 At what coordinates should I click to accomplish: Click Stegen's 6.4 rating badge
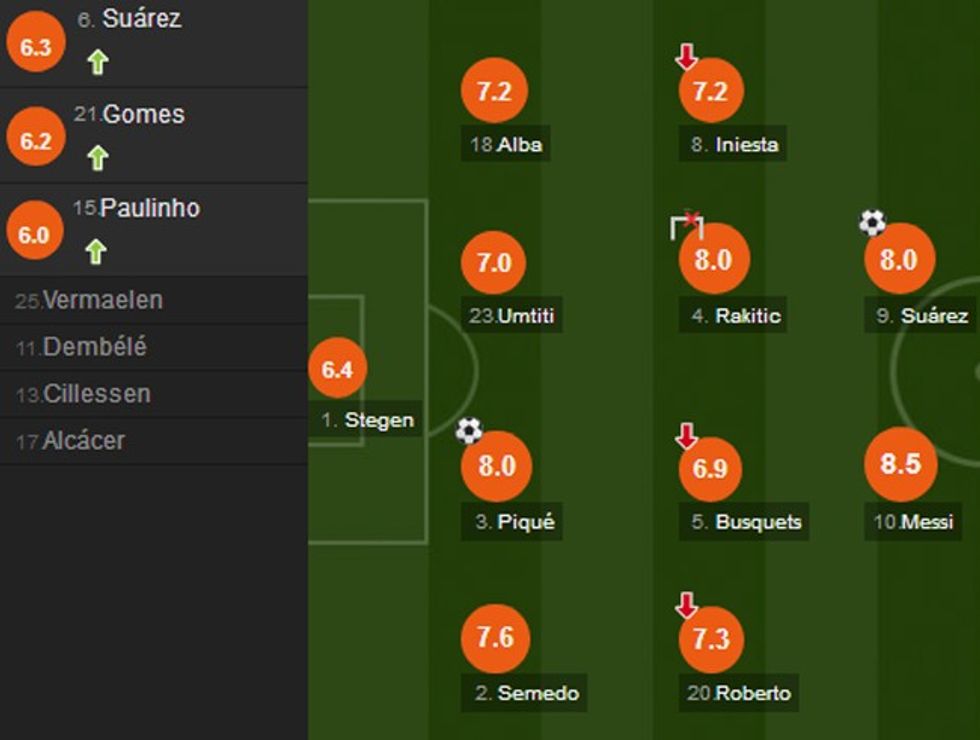click(337, 369)
